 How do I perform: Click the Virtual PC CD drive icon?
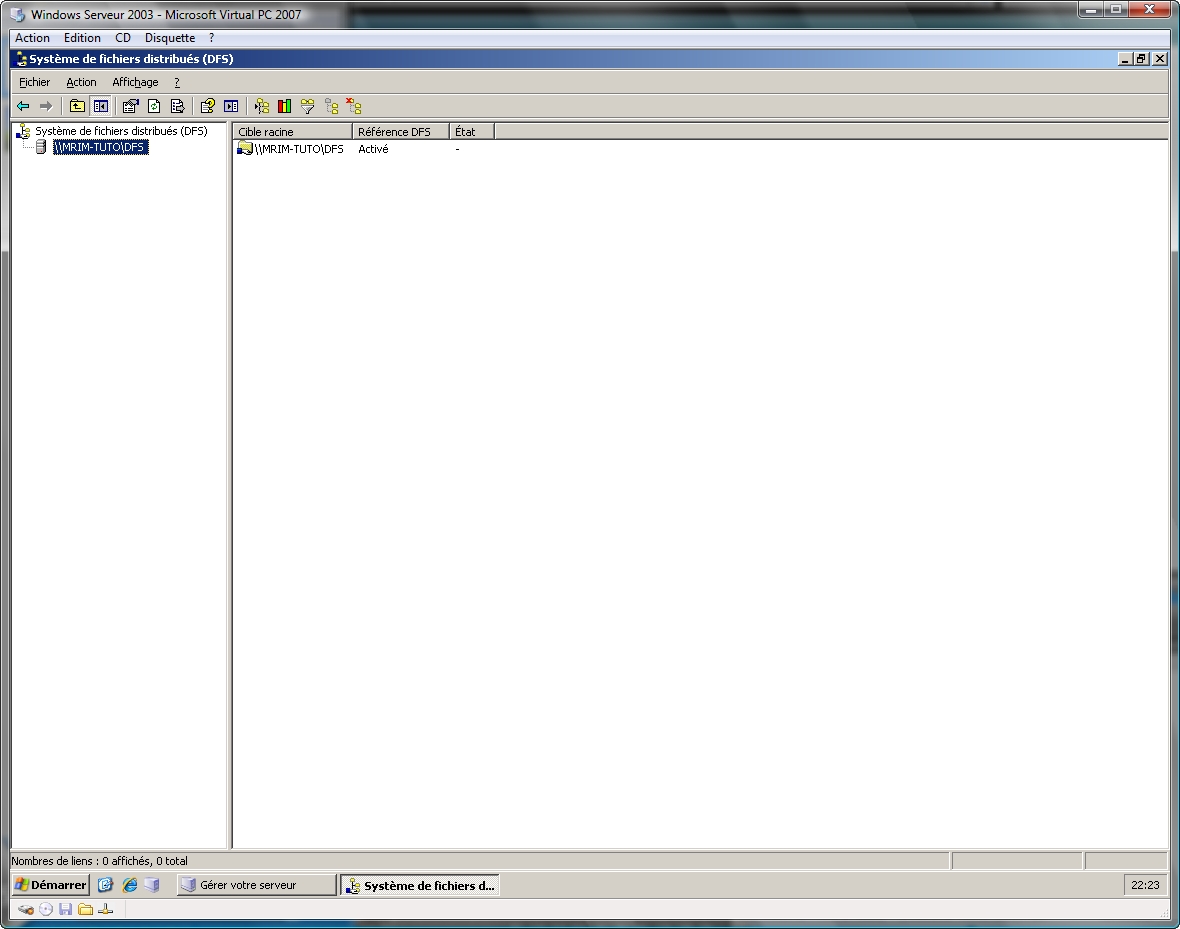click(46, 909)
